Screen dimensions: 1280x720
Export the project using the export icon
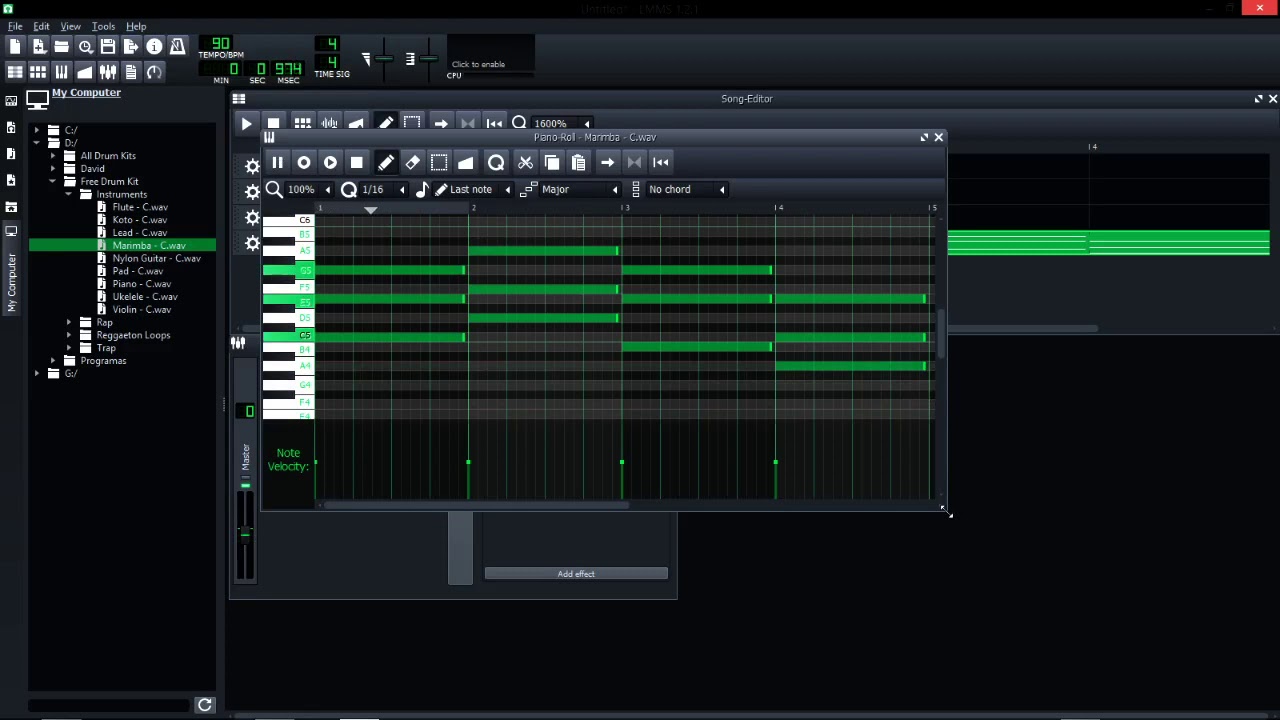pyautogui.click(x=131, y=46)
